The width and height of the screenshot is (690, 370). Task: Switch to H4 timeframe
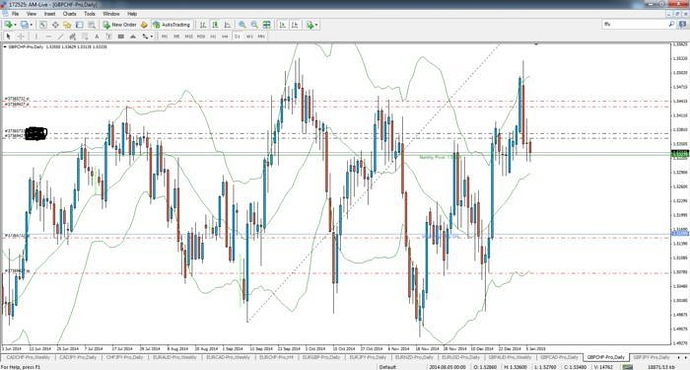click(225, 37)
